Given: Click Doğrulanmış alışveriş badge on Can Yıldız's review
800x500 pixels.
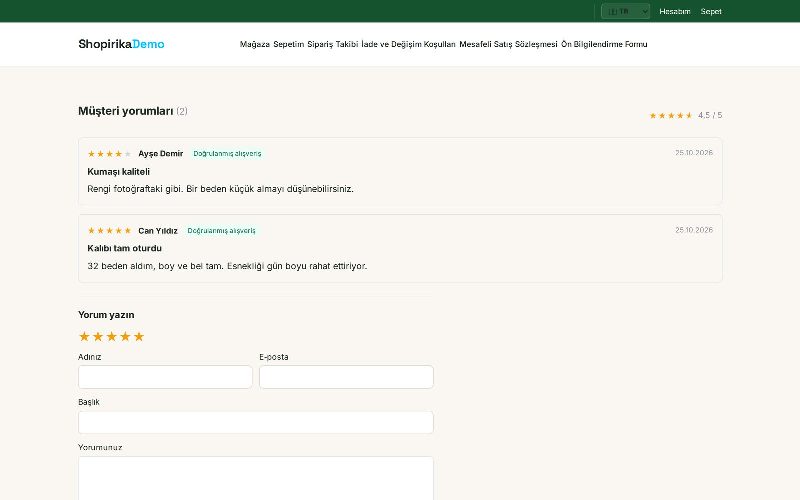Looking at the screenshot, I should (x=221, y=231).
